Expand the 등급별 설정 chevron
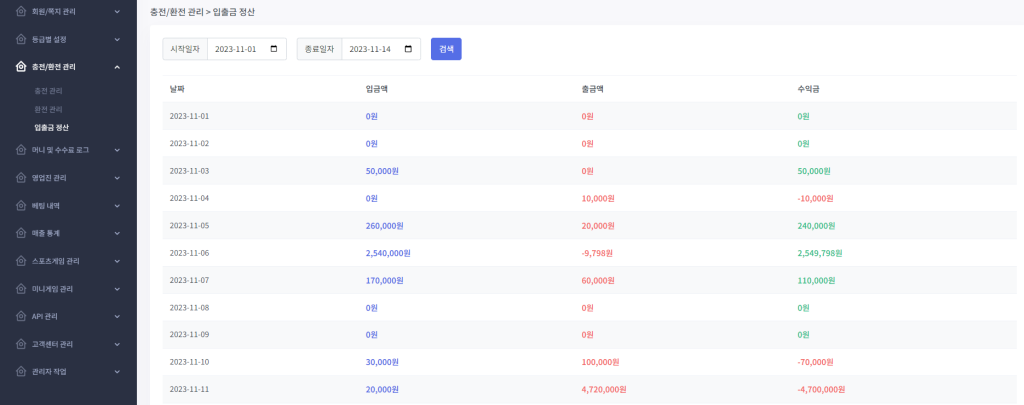Viewport: 1024px width, 405px height. [117, 39]
